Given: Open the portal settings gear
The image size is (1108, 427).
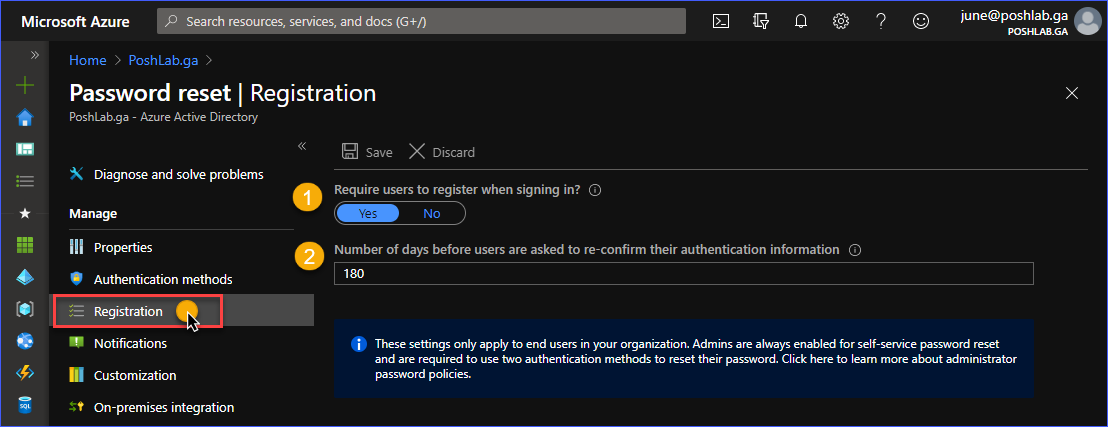Looking at the screenshot, I should [840, 21].
